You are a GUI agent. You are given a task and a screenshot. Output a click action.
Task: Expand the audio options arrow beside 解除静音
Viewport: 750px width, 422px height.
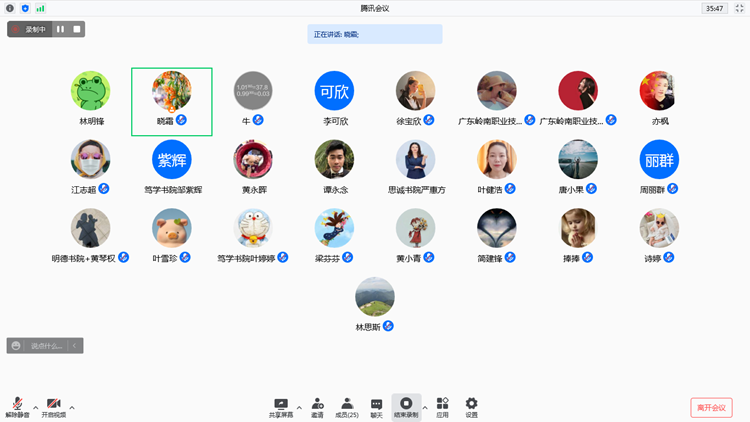[36, 407]
